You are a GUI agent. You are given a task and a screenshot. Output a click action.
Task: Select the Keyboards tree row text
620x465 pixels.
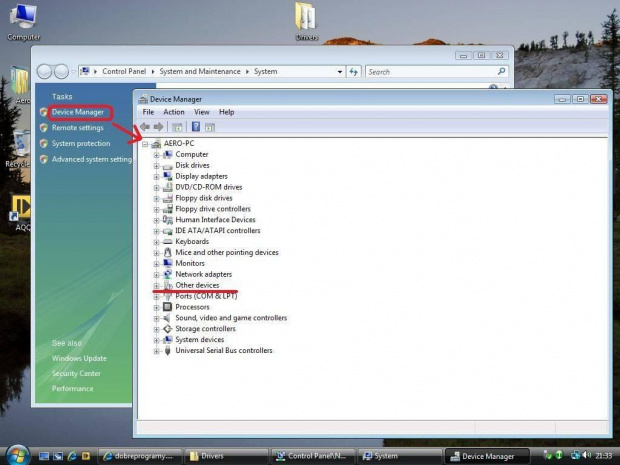point(192,241)
